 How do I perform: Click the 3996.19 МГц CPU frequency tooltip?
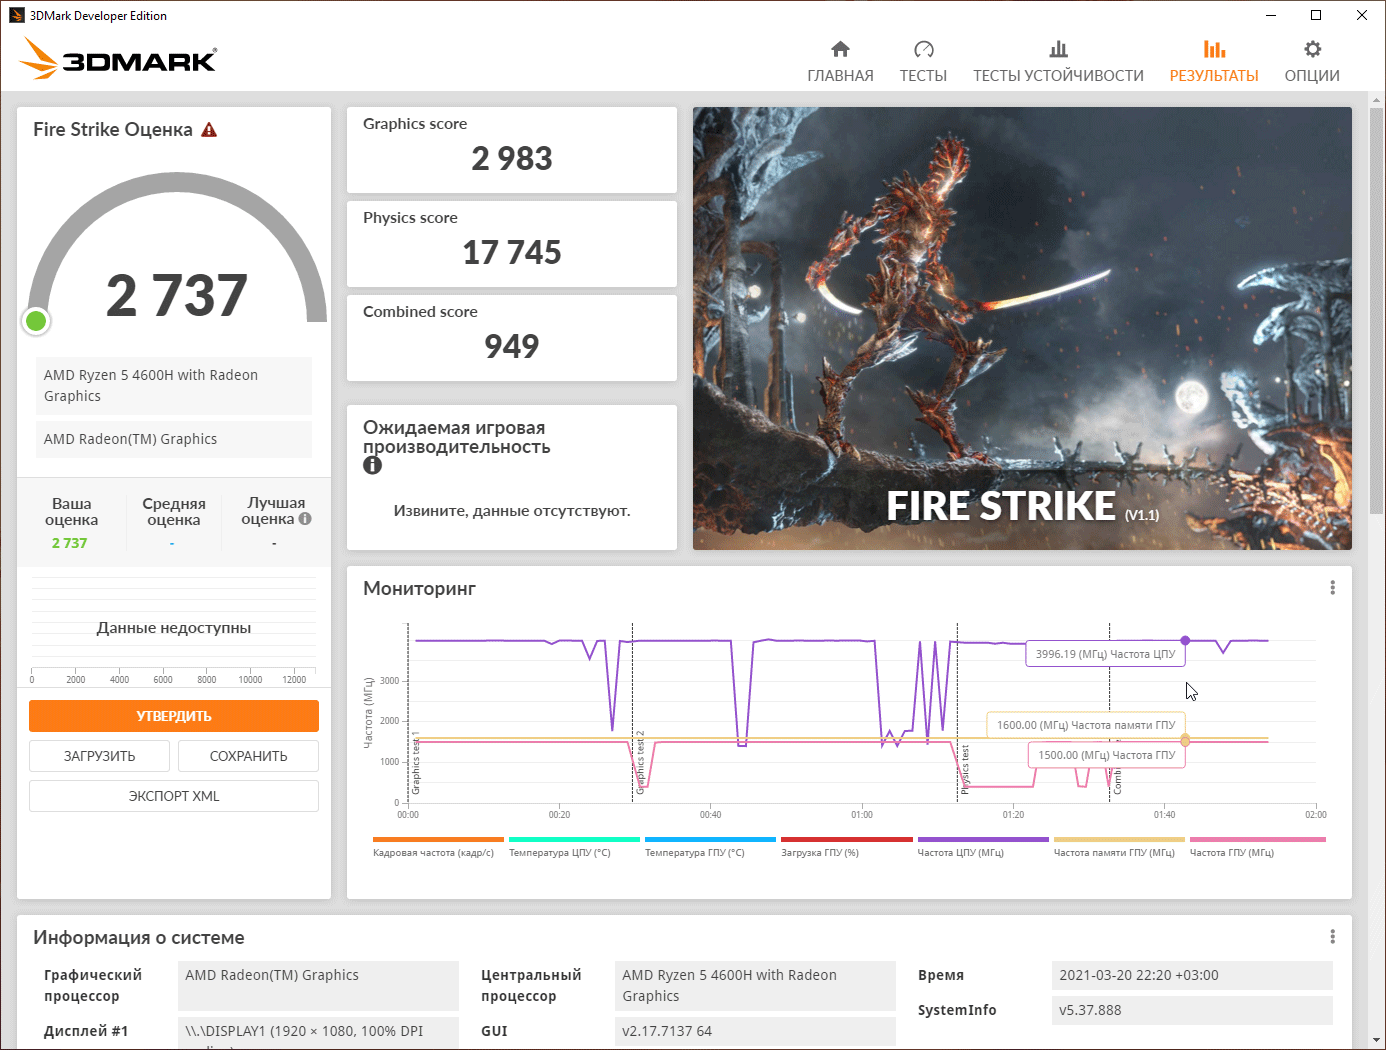(x=1105, y=654)
